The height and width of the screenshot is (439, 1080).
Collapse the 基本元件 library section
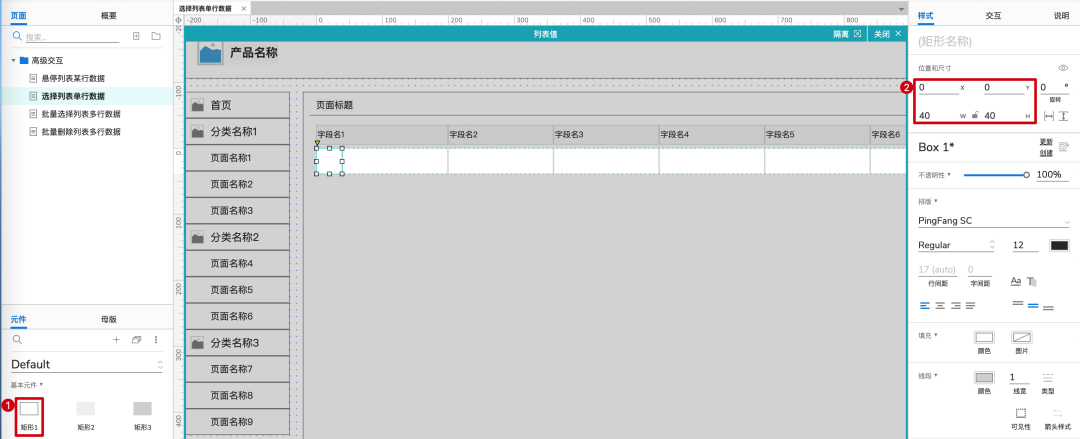27,385
